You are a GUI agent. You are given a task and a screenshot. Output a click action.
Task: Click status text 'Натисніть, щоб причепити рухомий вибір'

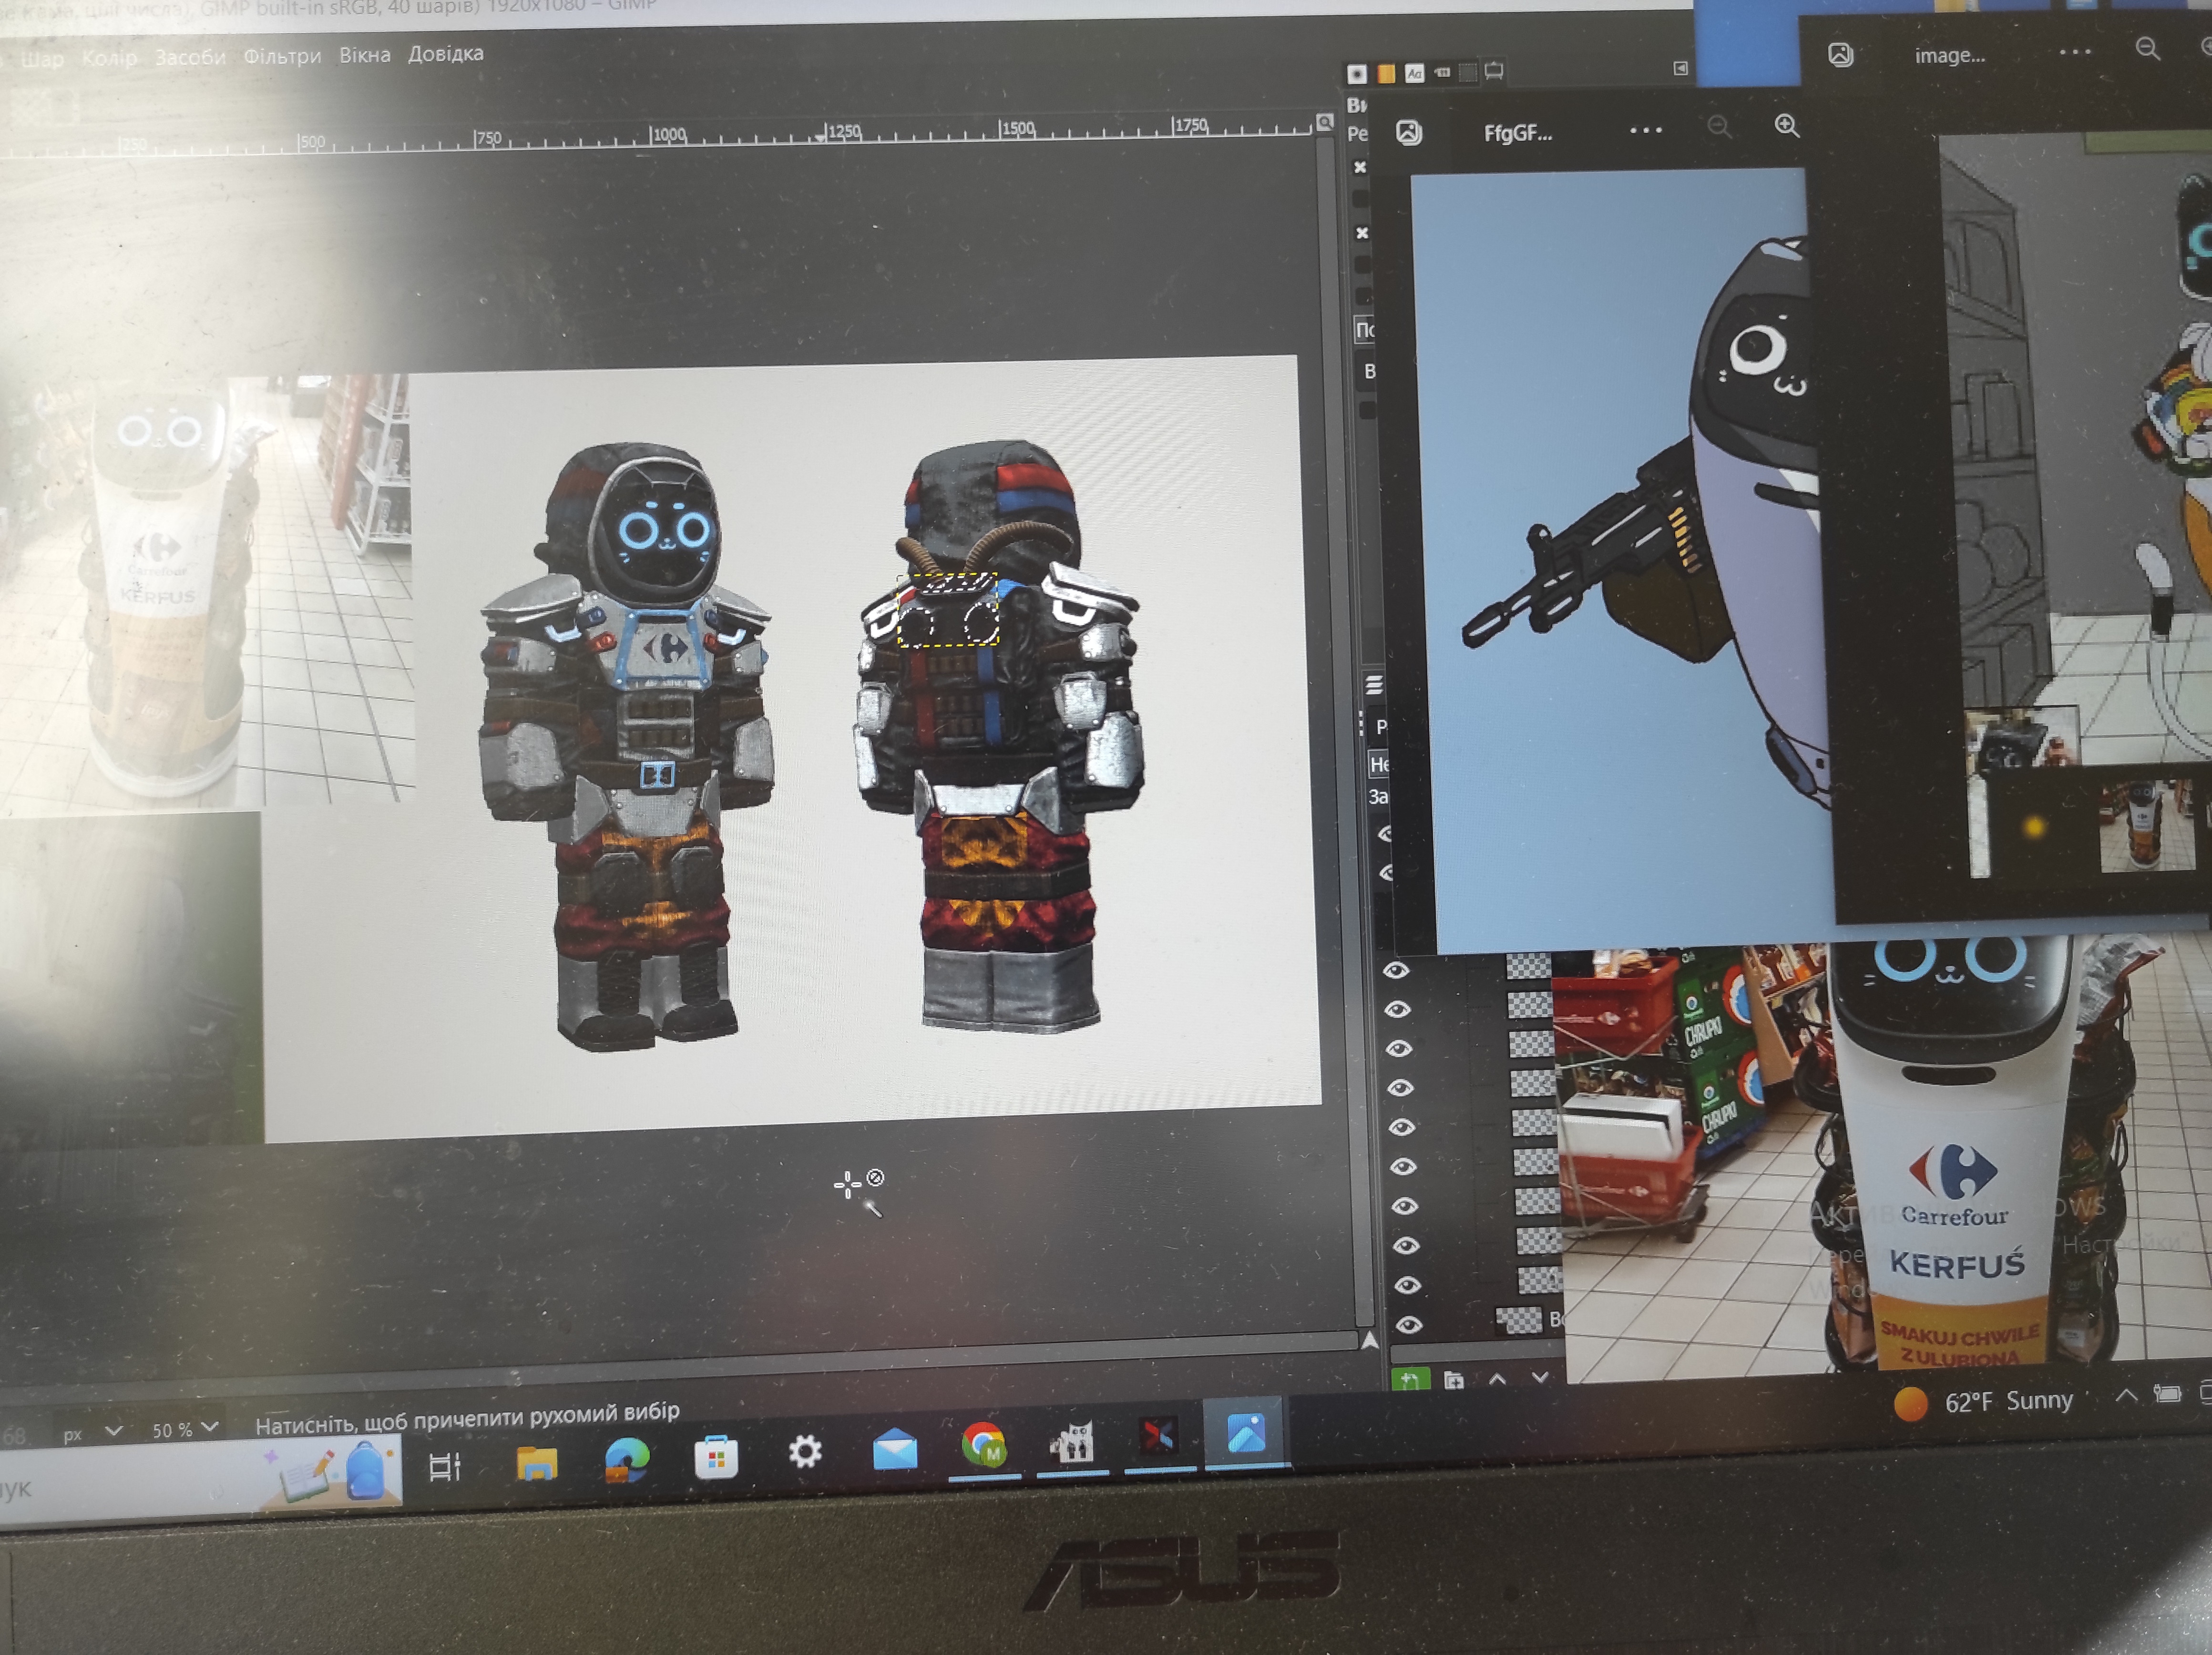click(467, 1418)
